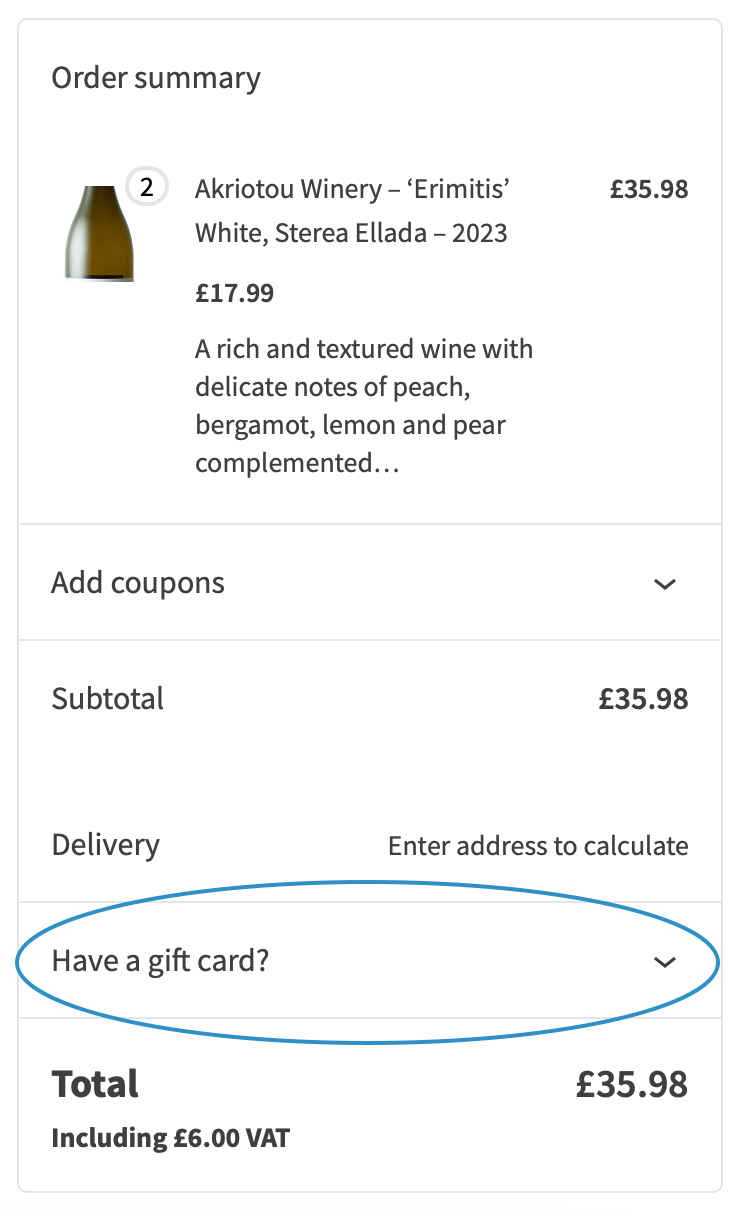The width and height of the screenshot is (742, 1216).
Task: Click the 'Including £6.00 VAT' note
Action: click(x=170, y=1138)
